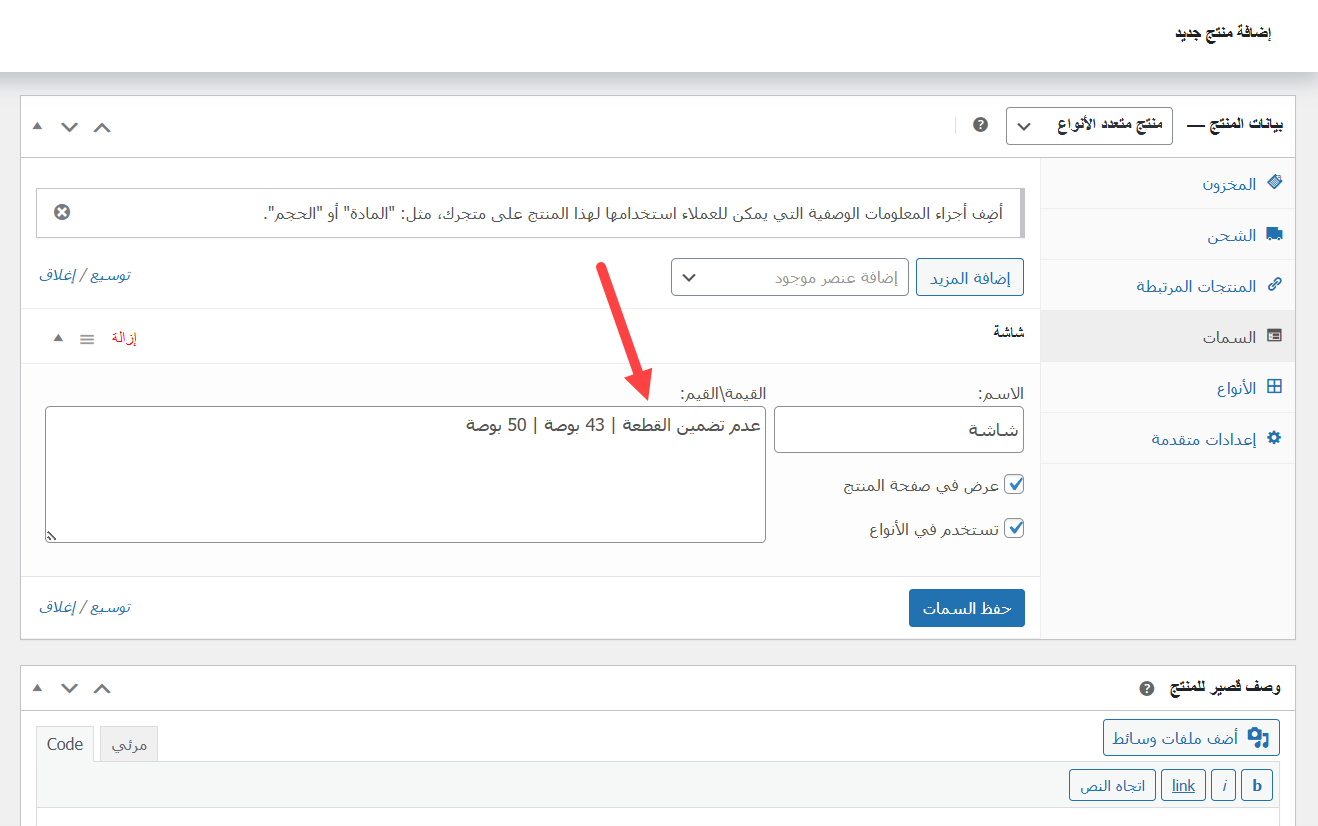The image size is (1318, 826).
Task: Move the بيانات المنتج panel down
Action: click(x=69, y=127)
